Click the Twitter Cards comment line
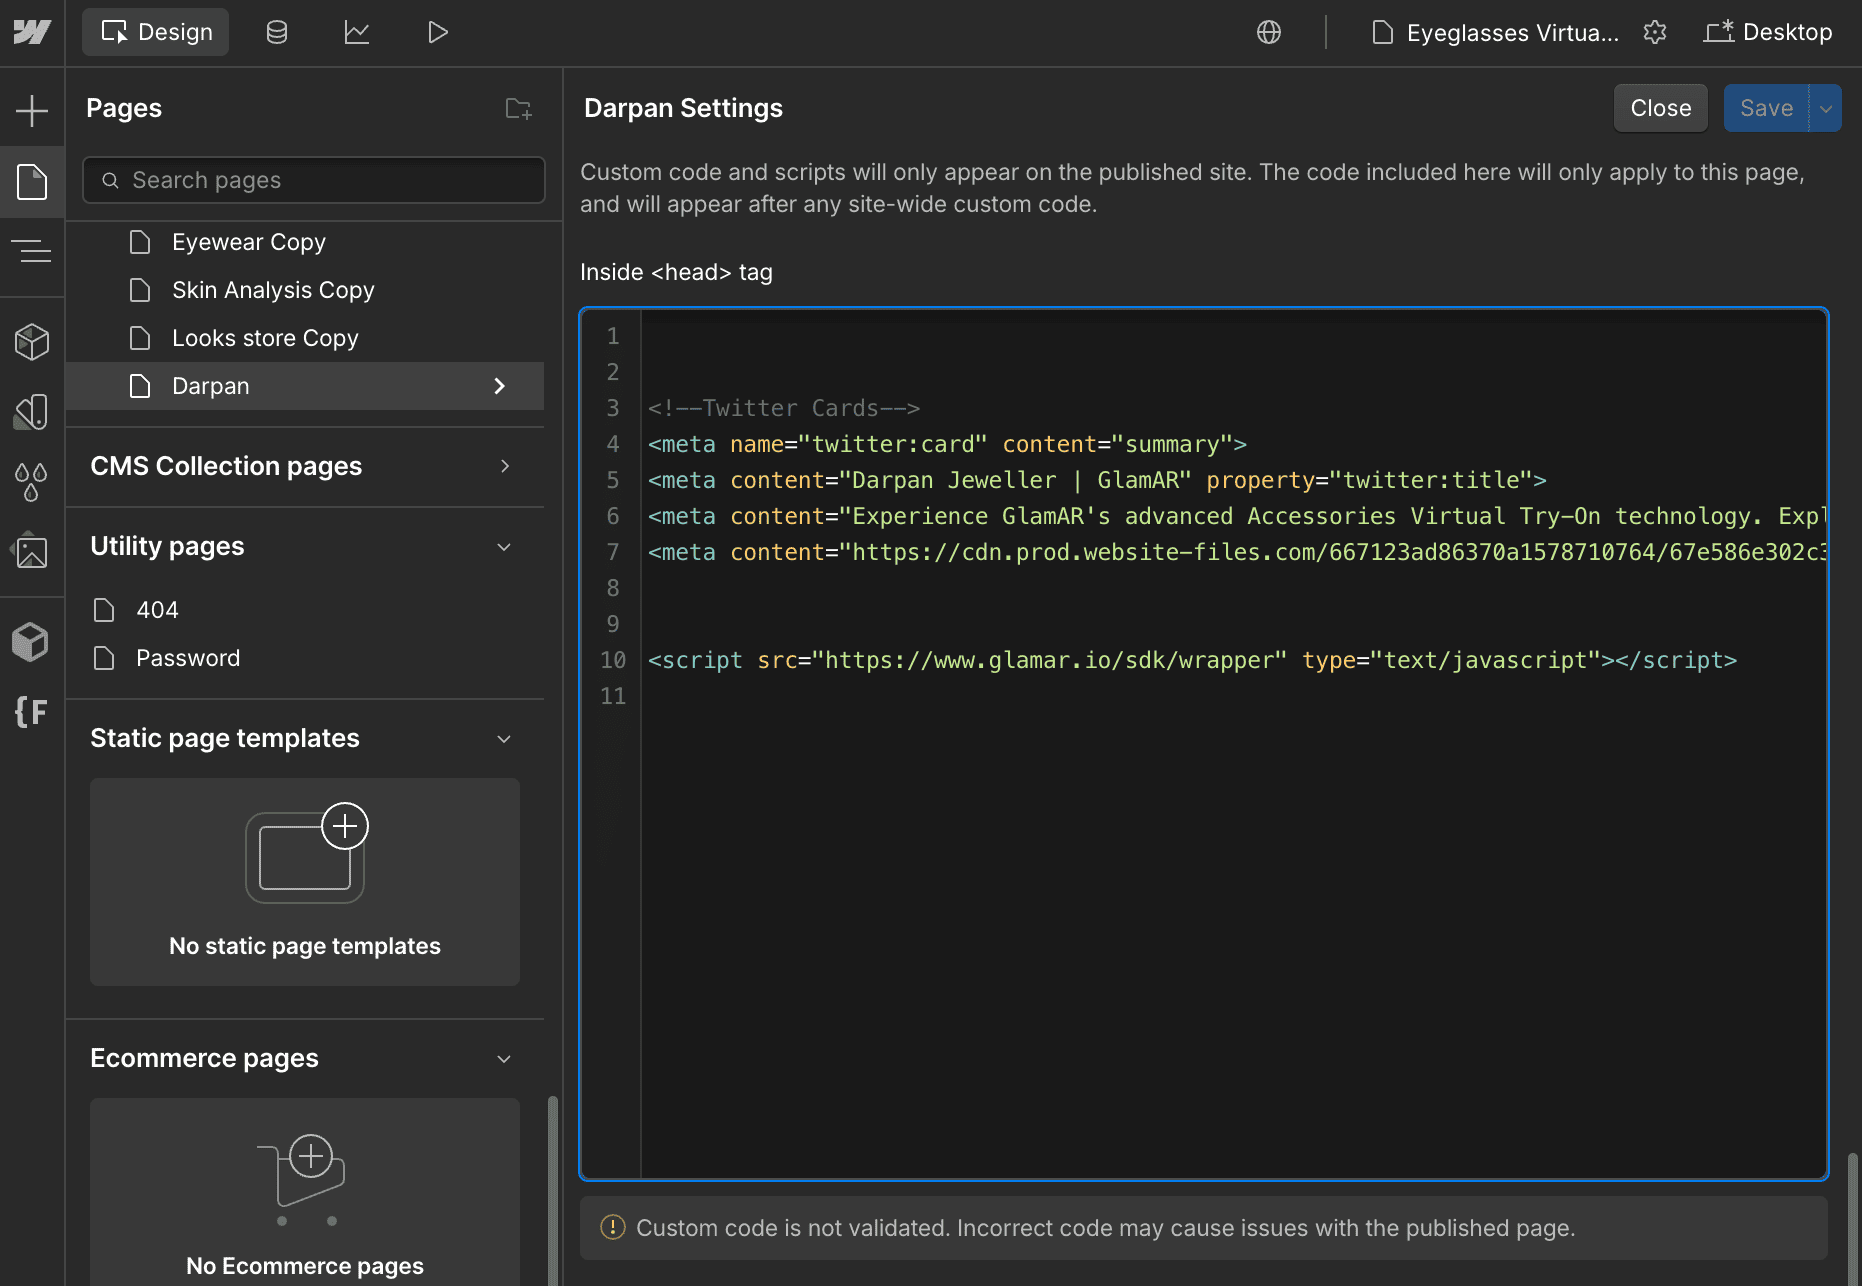Viewport: 1862px width, 1286px height. coord(784,408)
